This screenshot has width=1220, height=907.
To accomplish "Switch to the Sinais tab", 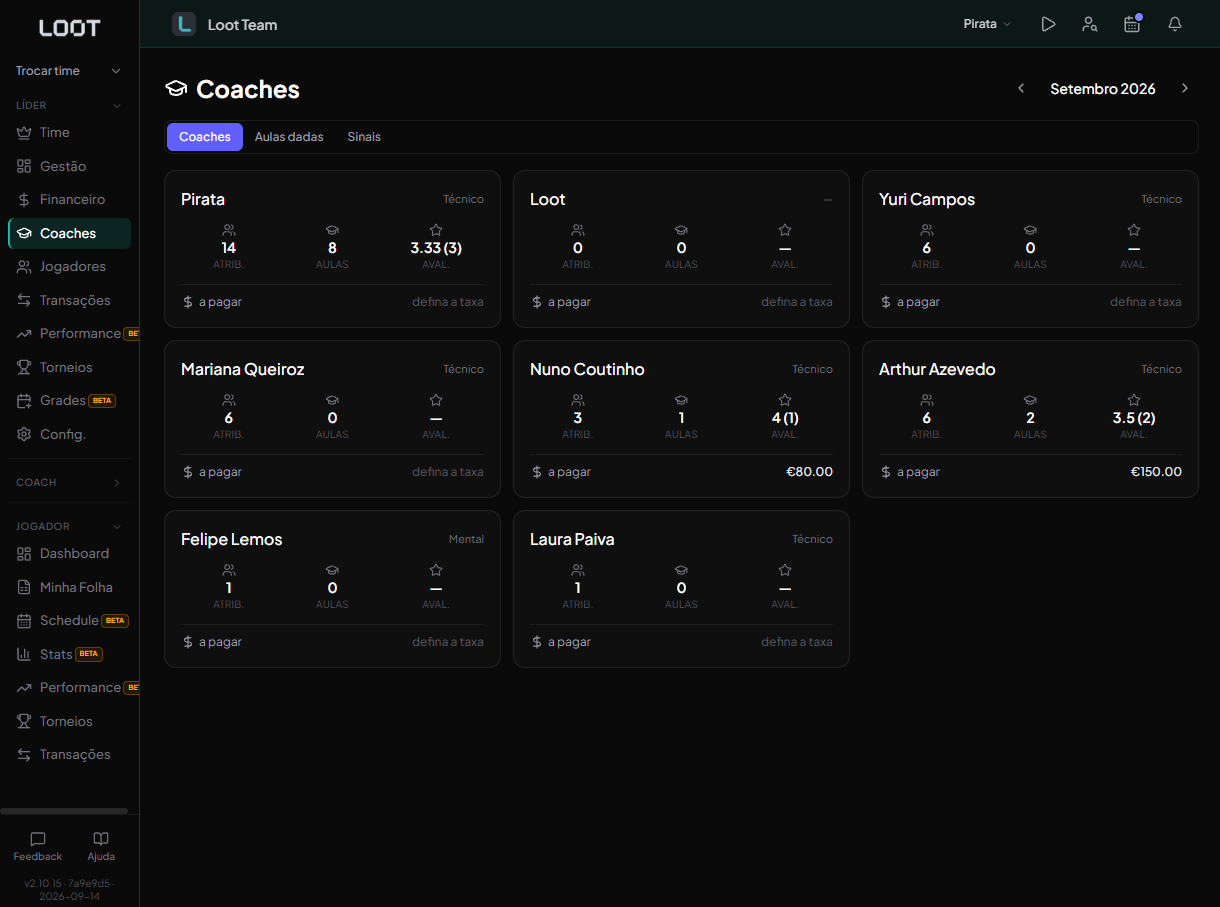I will (364, 137).
